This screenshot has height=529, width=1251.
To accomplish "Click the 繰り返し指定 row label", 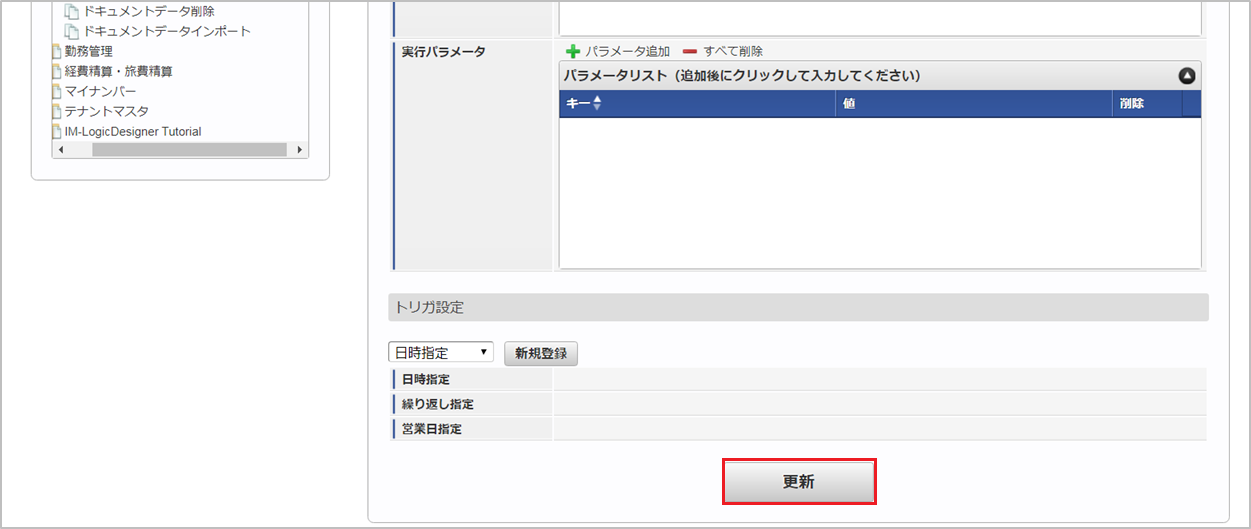I will tap(438, 404).
